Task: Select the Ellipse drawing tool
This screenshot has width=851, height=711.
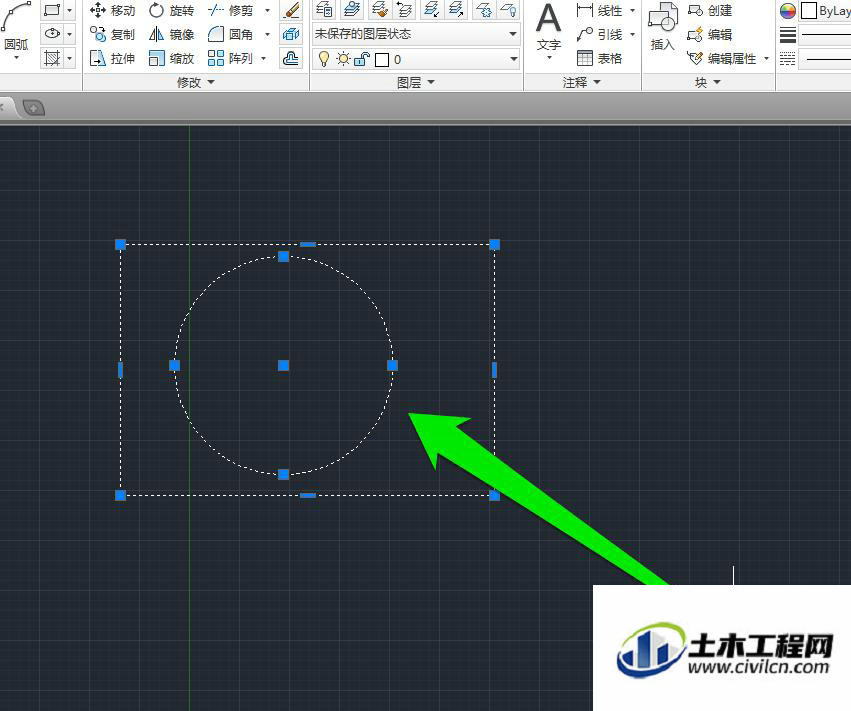Action: point(52,34)
